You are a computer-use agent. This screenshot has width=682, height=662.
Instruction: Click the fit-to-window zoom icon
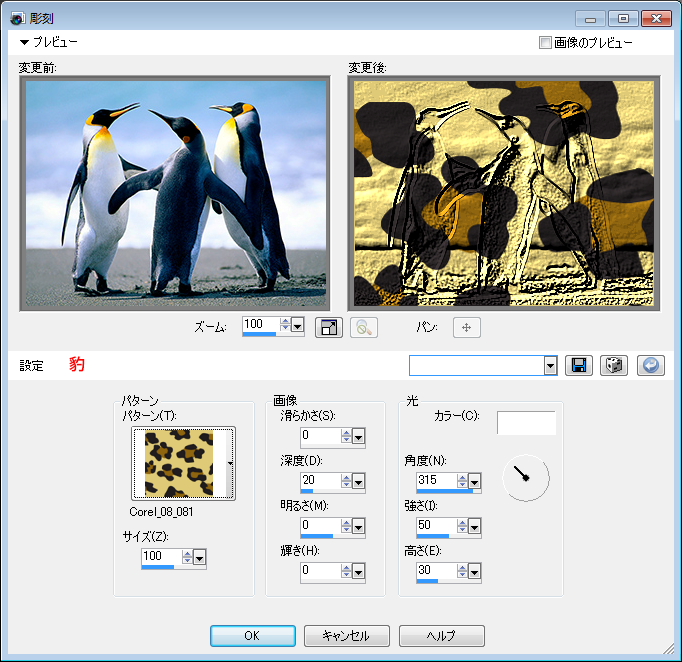(x=328, y=327)
